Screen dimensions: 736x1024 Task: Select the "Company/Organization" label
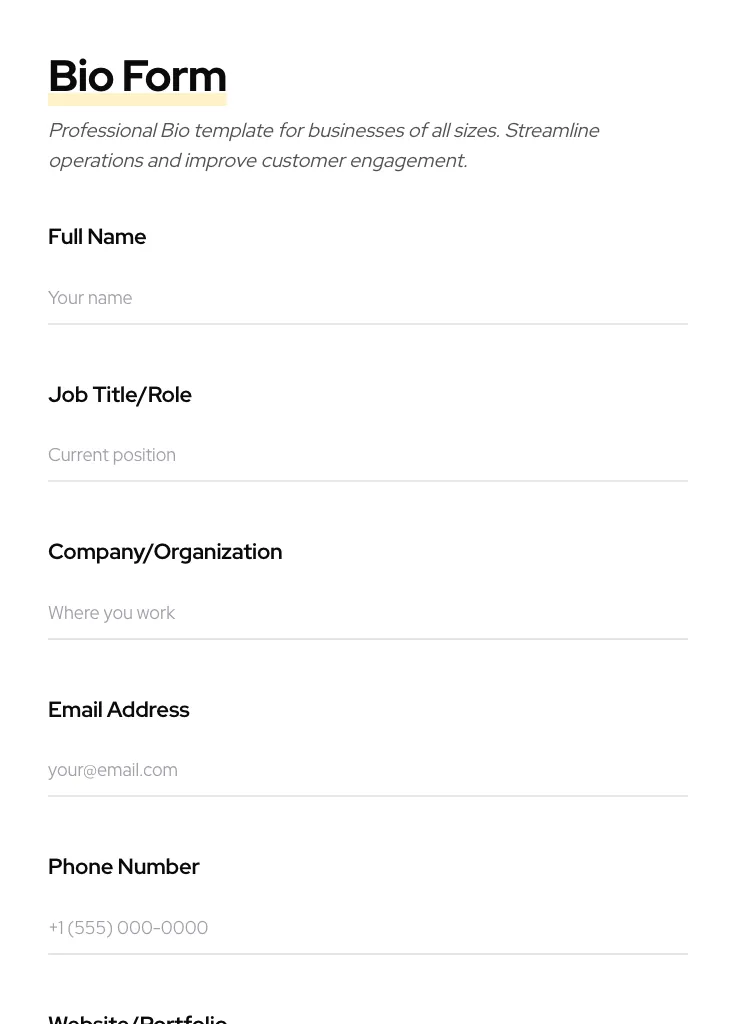tap(165, 552)
